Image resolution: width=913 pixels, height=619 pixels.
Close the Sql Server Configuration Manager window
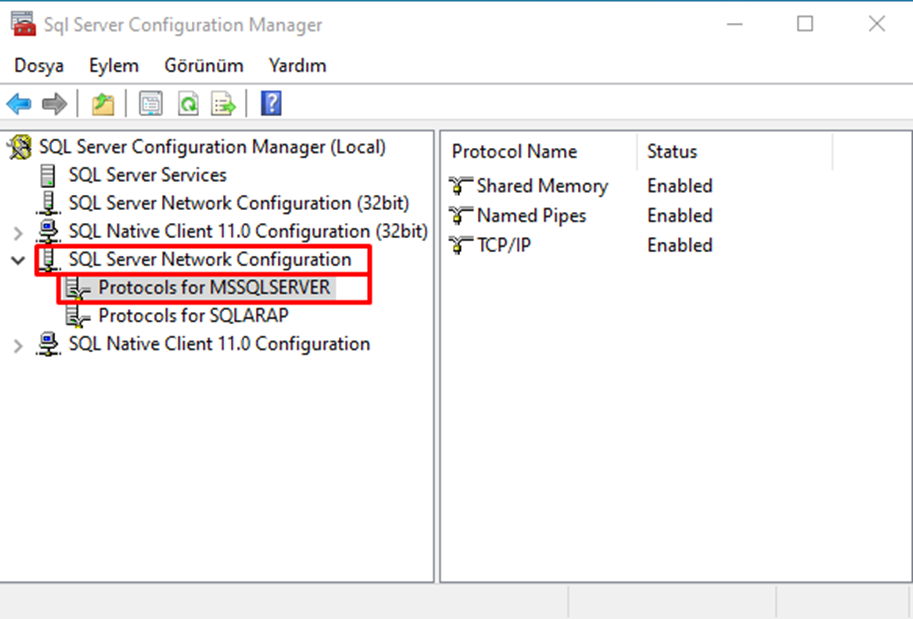click(x=877, y=24)
